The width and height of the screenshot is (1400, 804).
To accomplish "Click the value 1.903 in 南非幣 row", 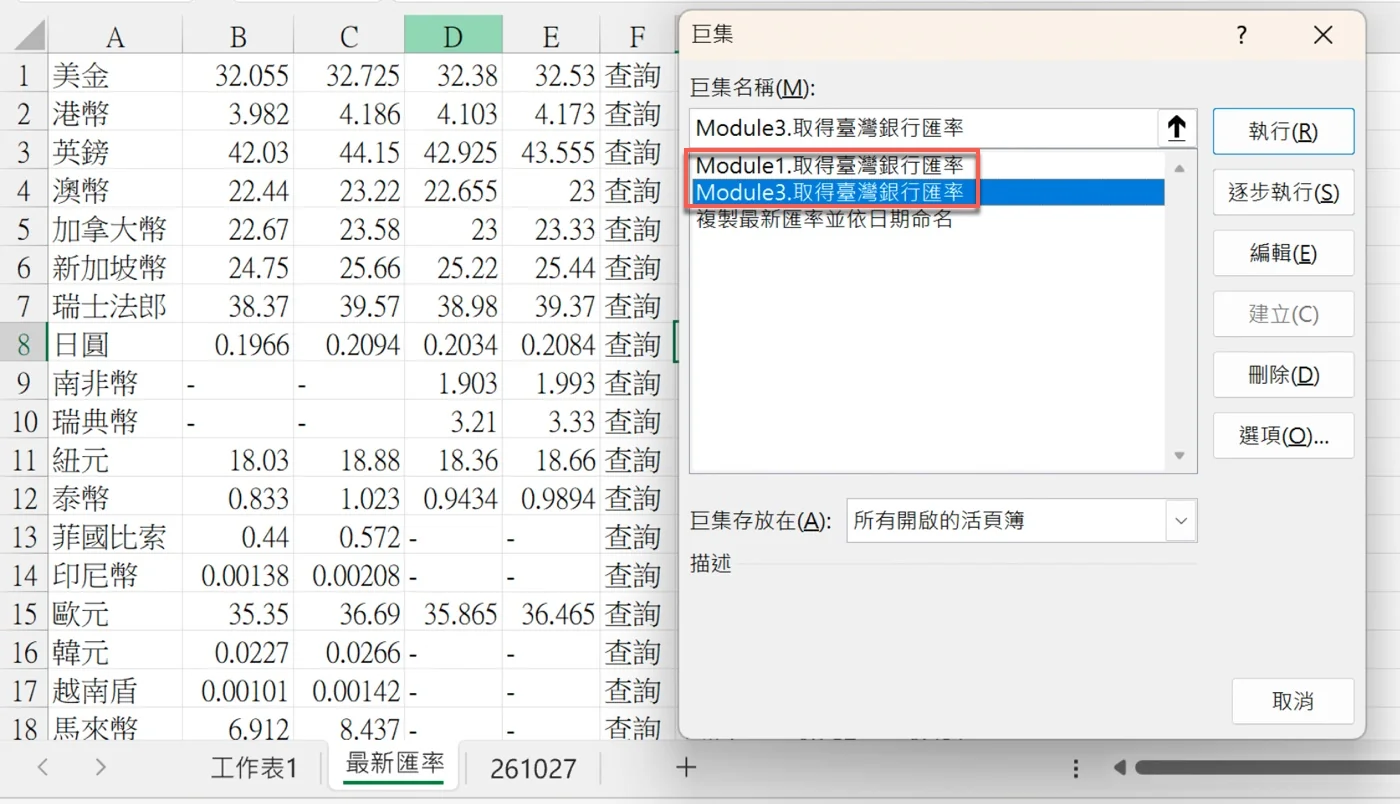I will 469,383.
